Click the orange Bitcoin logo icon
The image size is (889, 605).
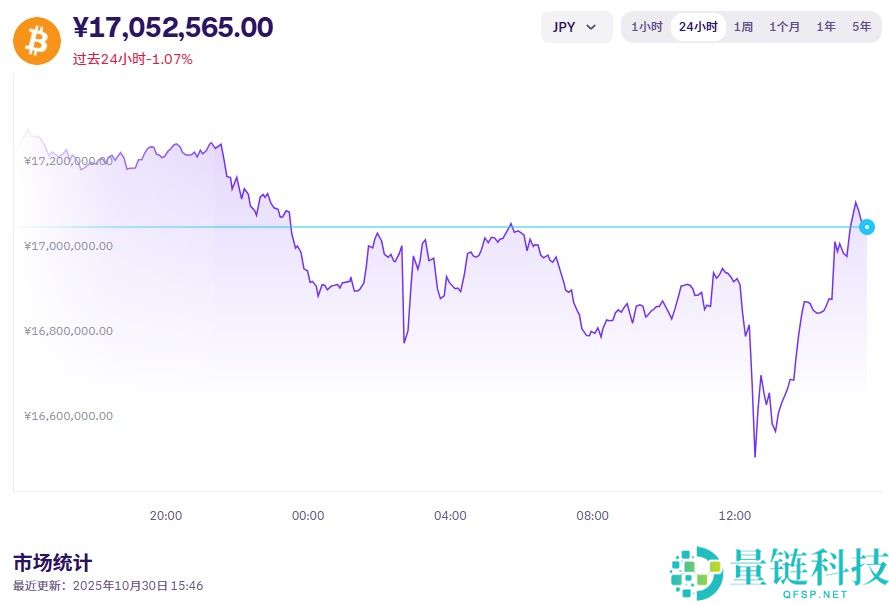pos(37,40)
